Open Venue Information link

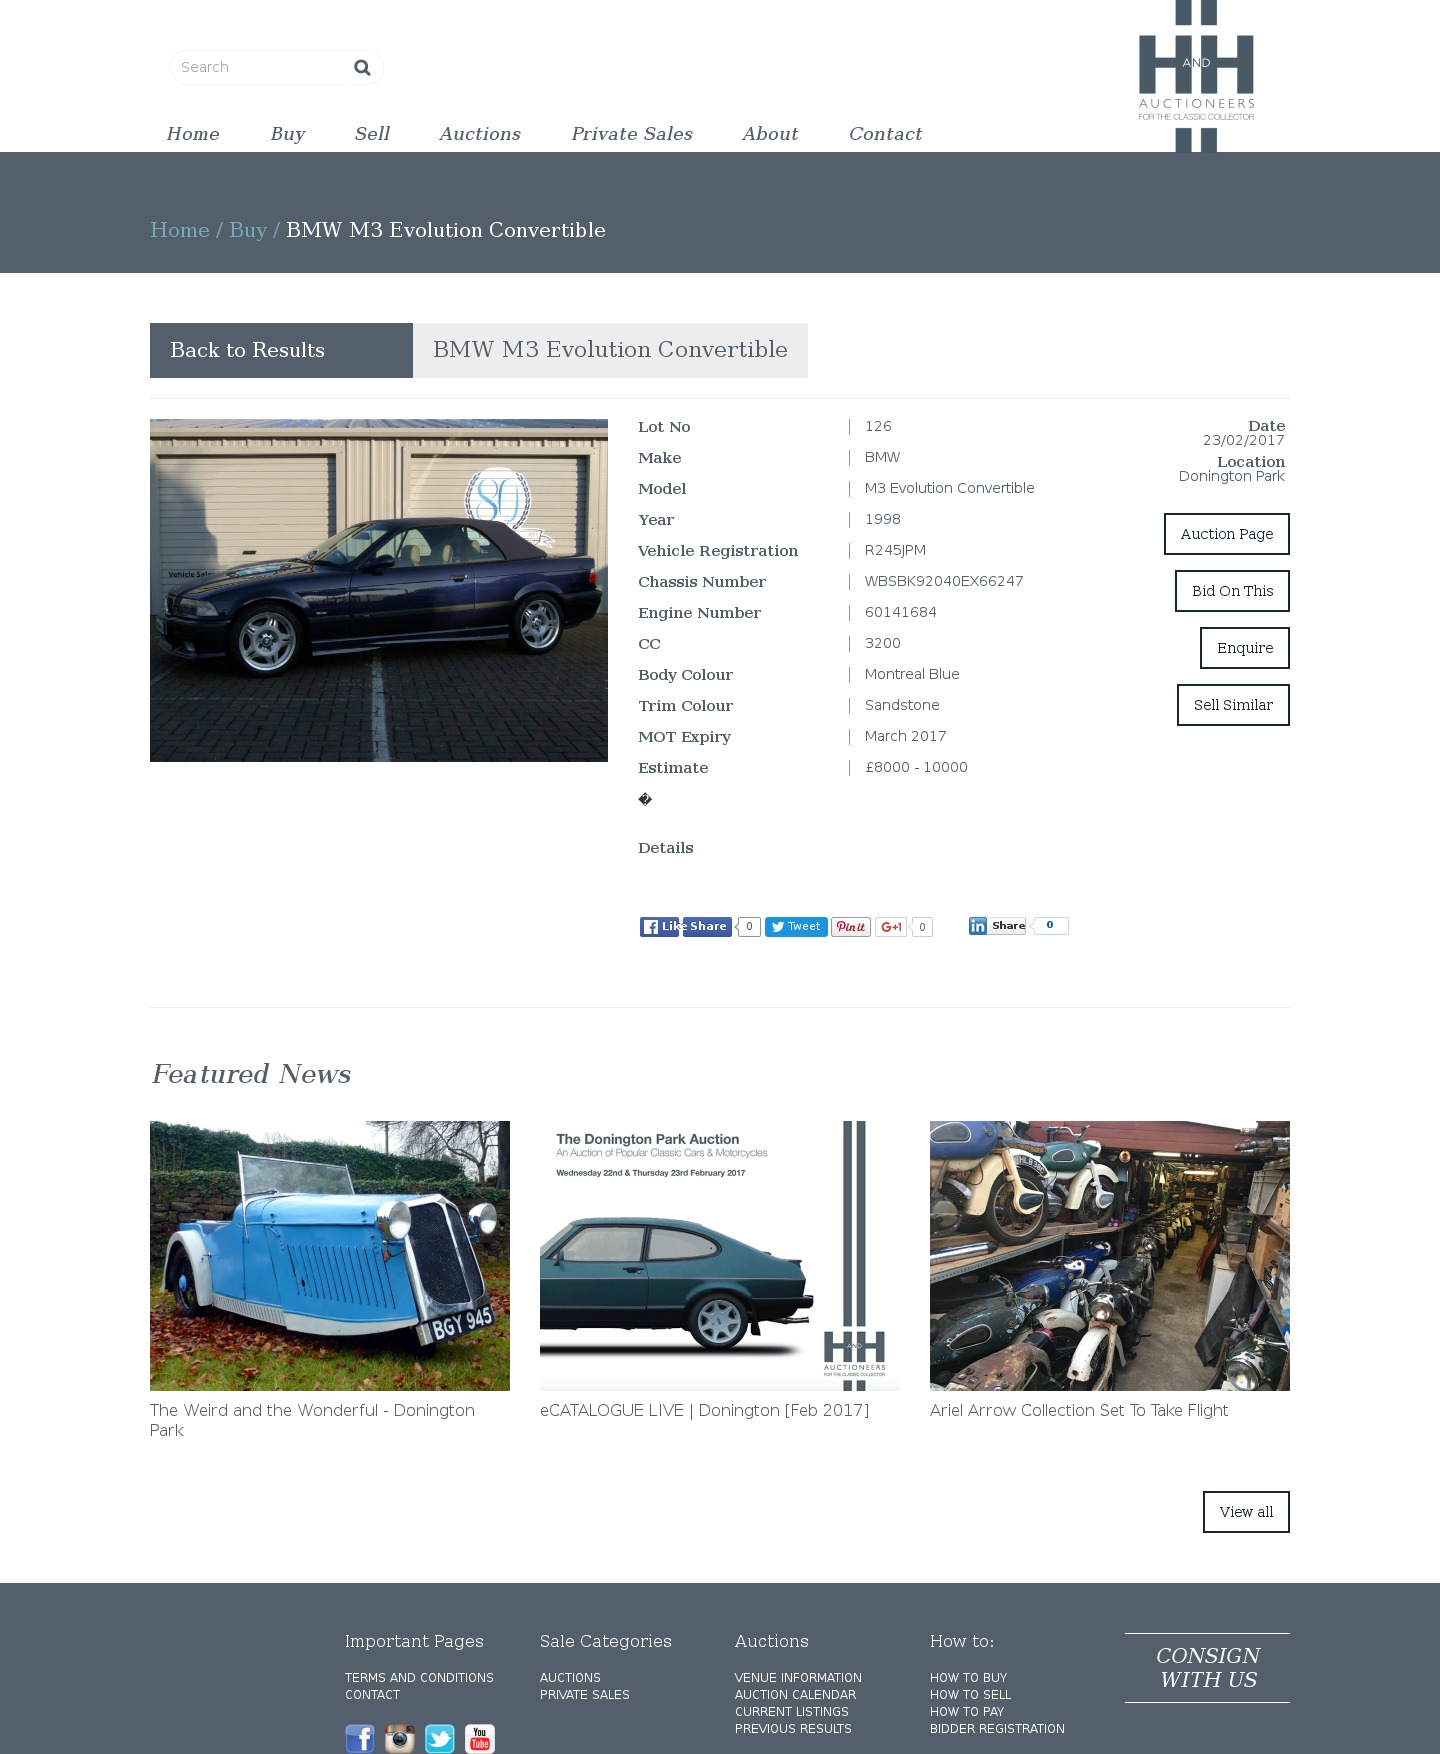click(x=798, y=1678)
